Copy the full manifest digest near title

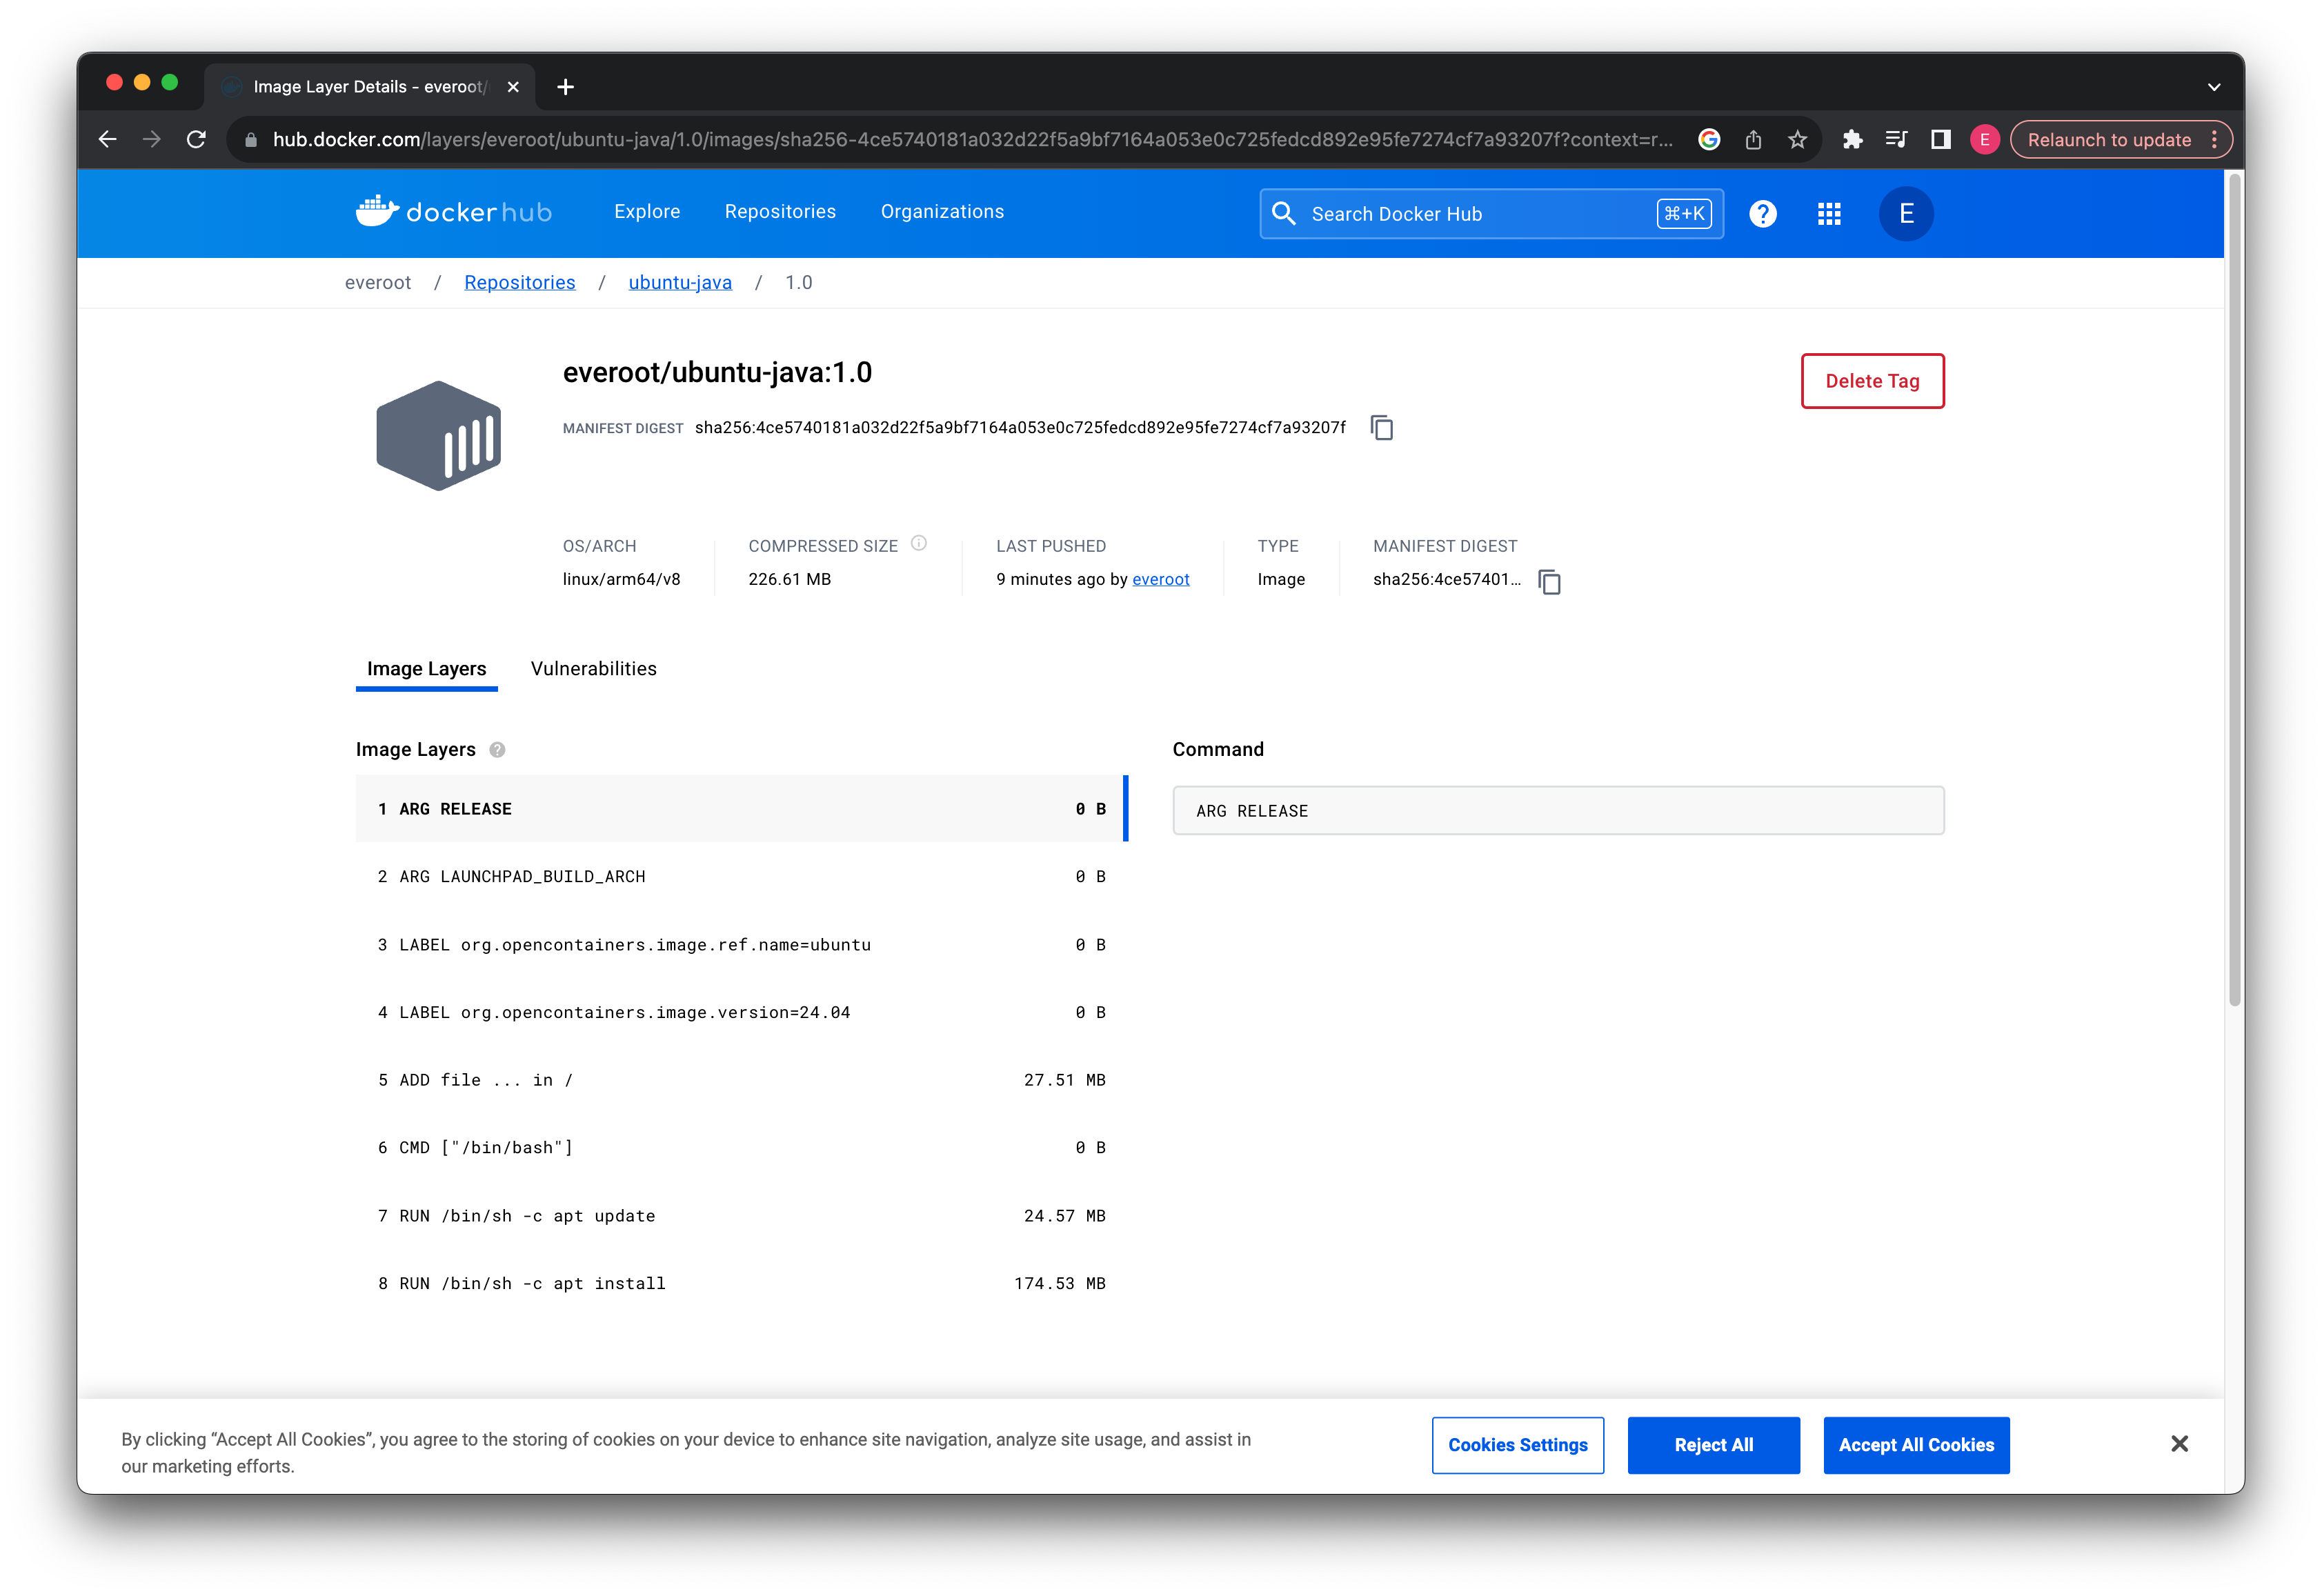1381,428
